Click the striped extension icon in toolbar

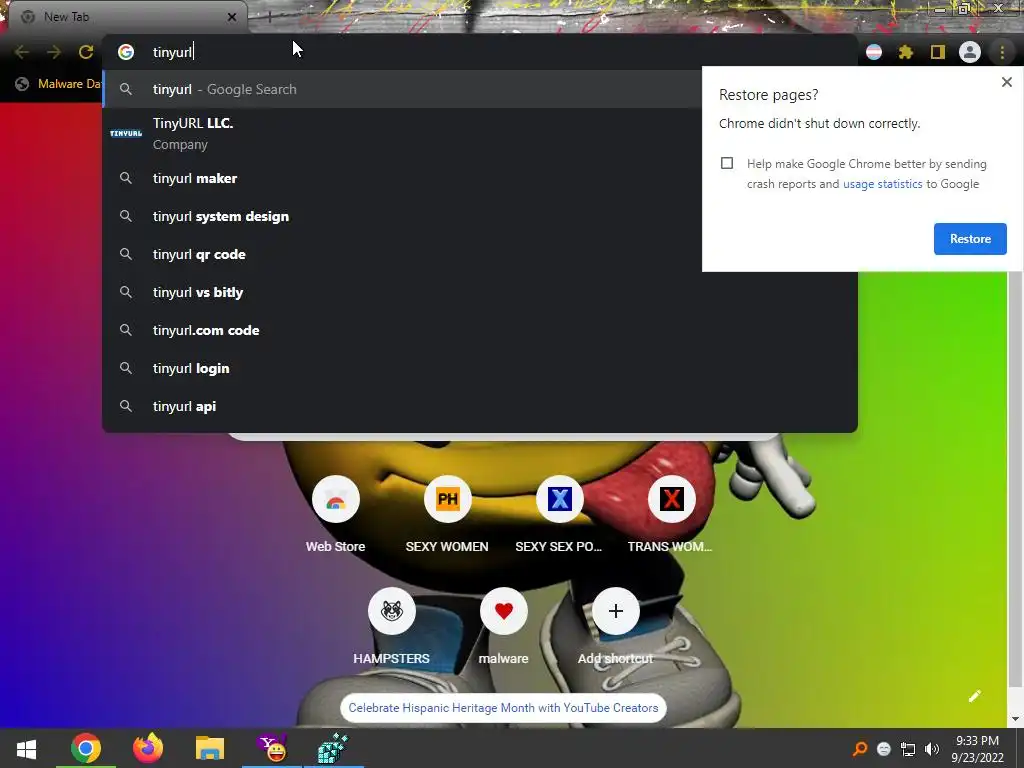pos(874,52)
